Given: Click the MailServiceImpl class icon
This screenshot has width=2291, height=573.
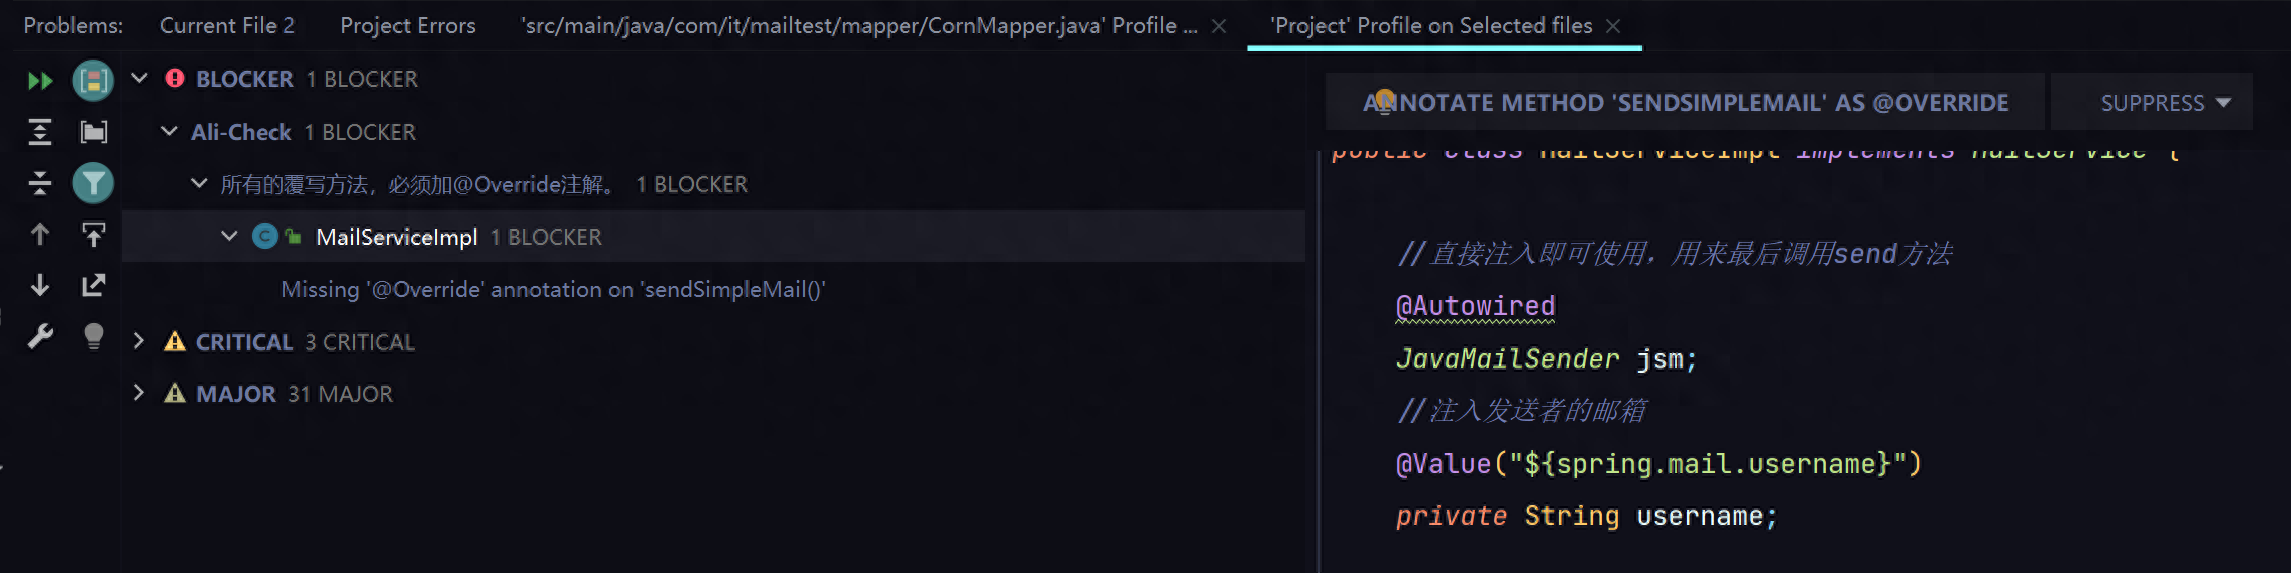Looking at the screenshot, I should point(264,237).
